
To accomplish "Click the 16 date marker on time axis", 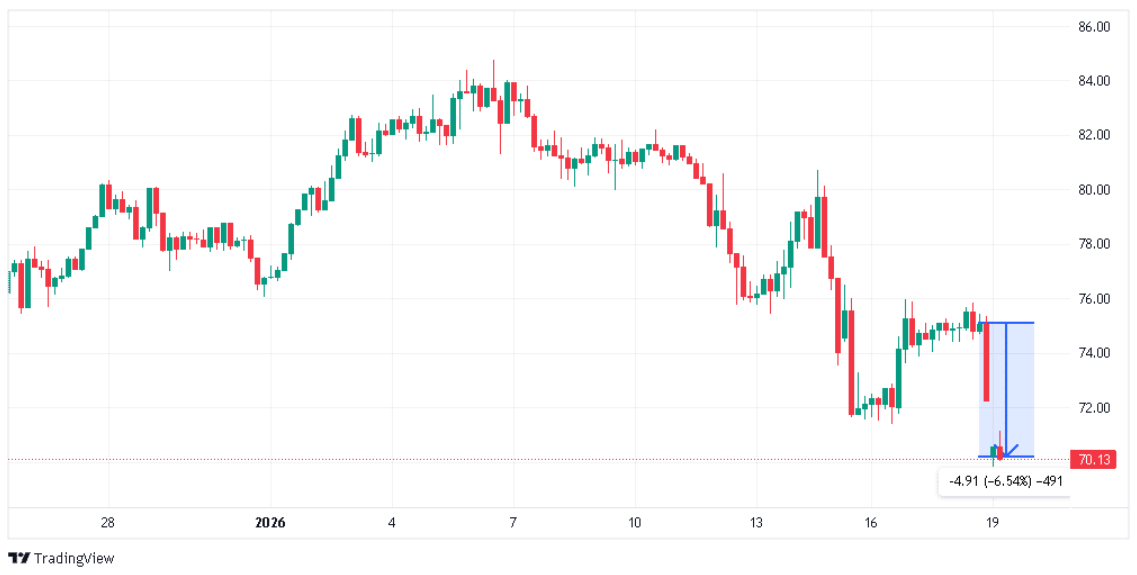I will click(871, 522).
